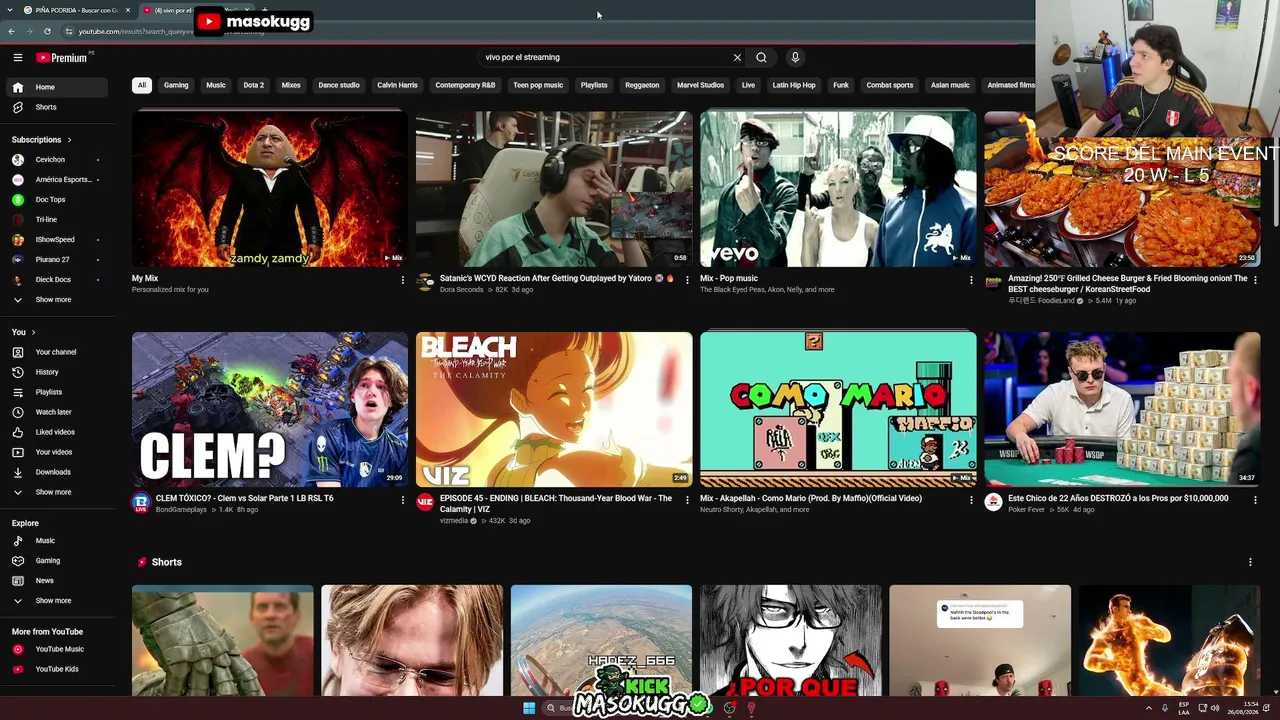Select the Dota 2 filter chip
Viewport: 1280px width, 720px height.
coord(254,85)
